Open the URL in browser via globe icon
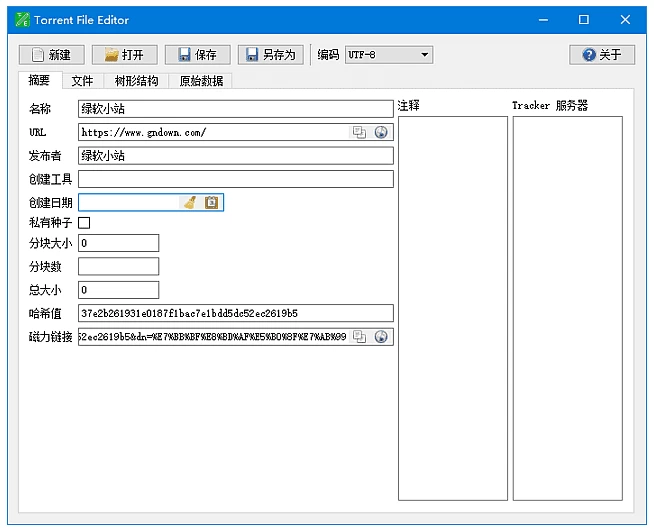The height and width of the screenshot is (532, 654). pyautogui.click(x=381, y=132)
